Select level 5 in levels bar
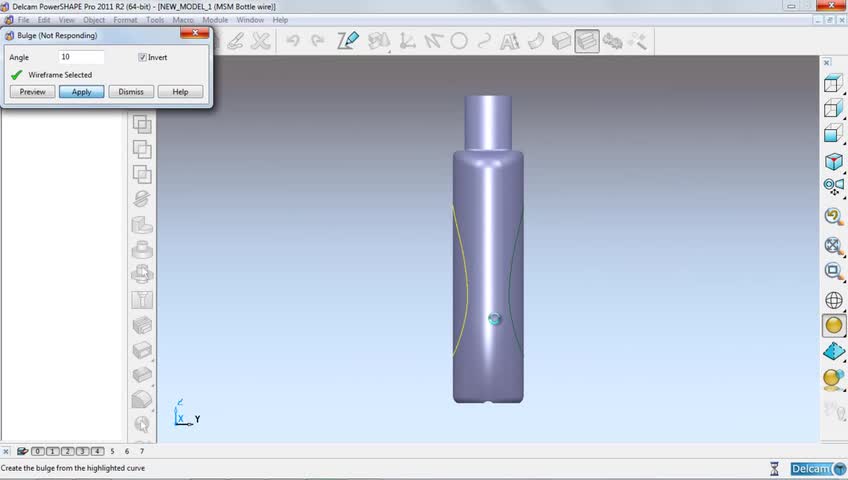Image resolution: width=848 pixels, height=480 pixels. (112, 451)
